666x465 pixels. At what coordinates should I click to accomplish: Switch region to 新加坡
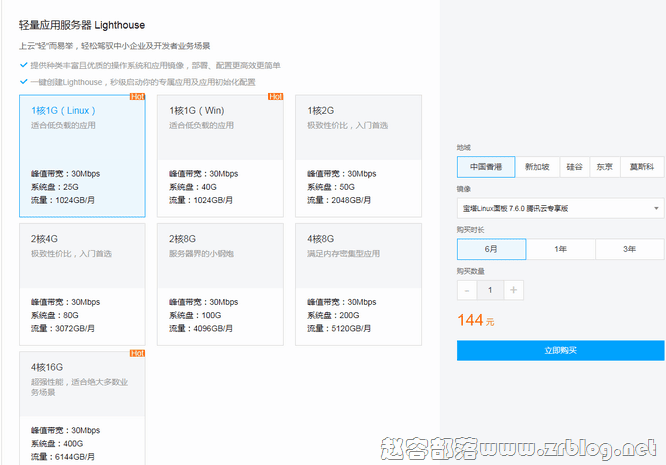537,167
